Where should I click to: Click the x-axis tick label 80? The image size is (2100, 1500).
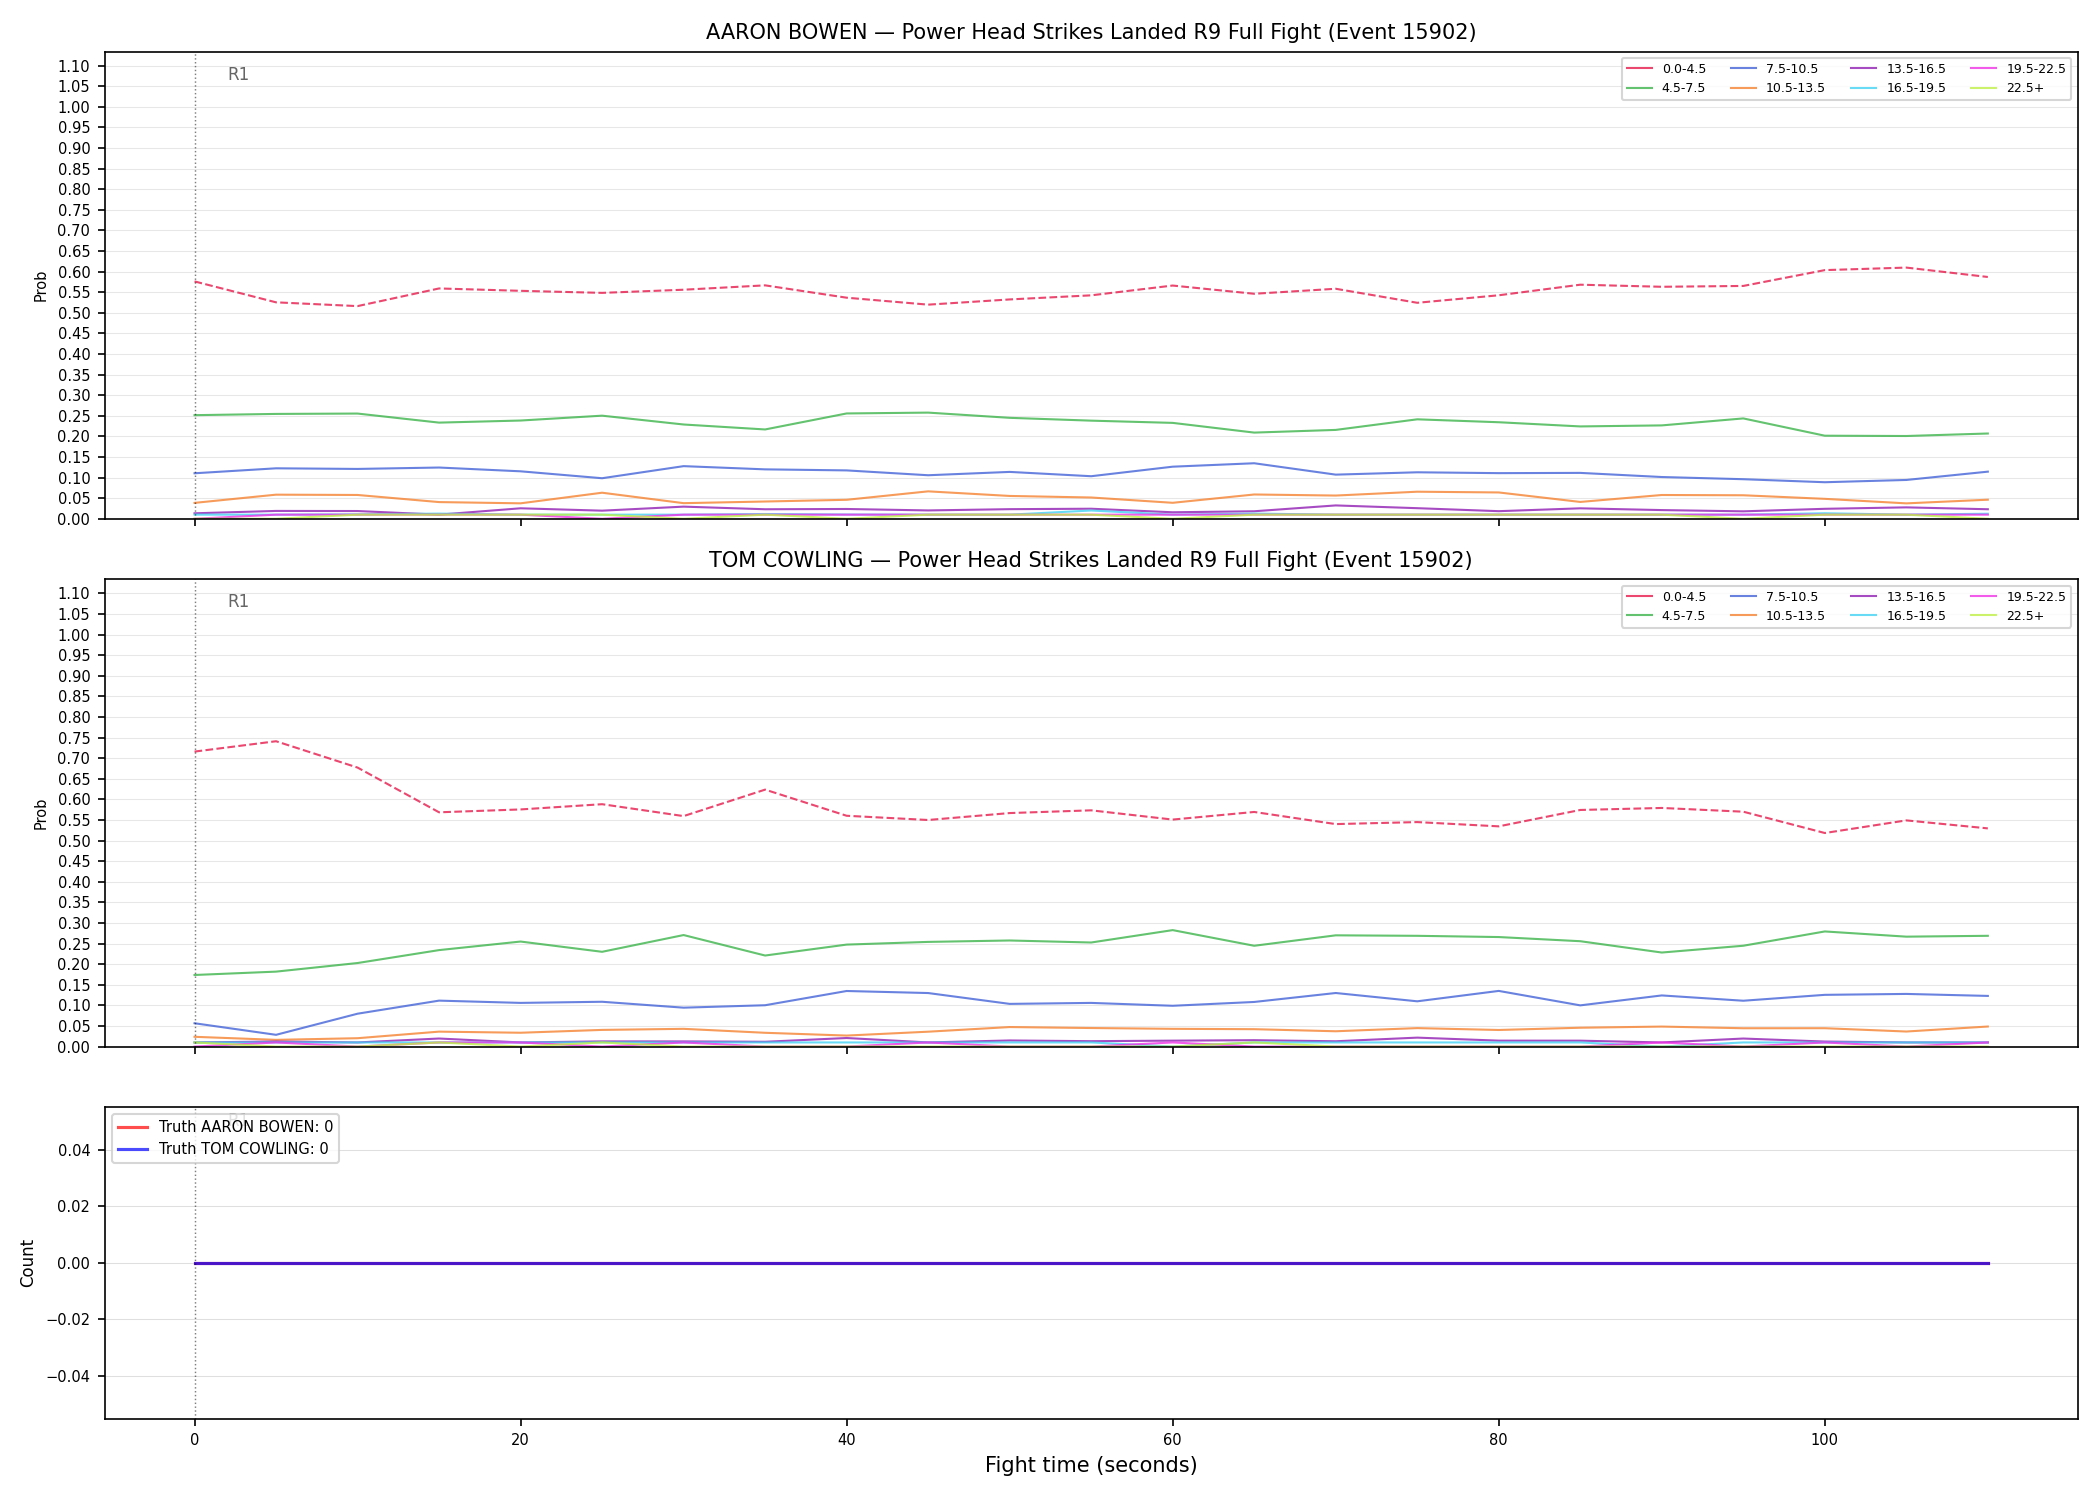pos(1498,1440)
